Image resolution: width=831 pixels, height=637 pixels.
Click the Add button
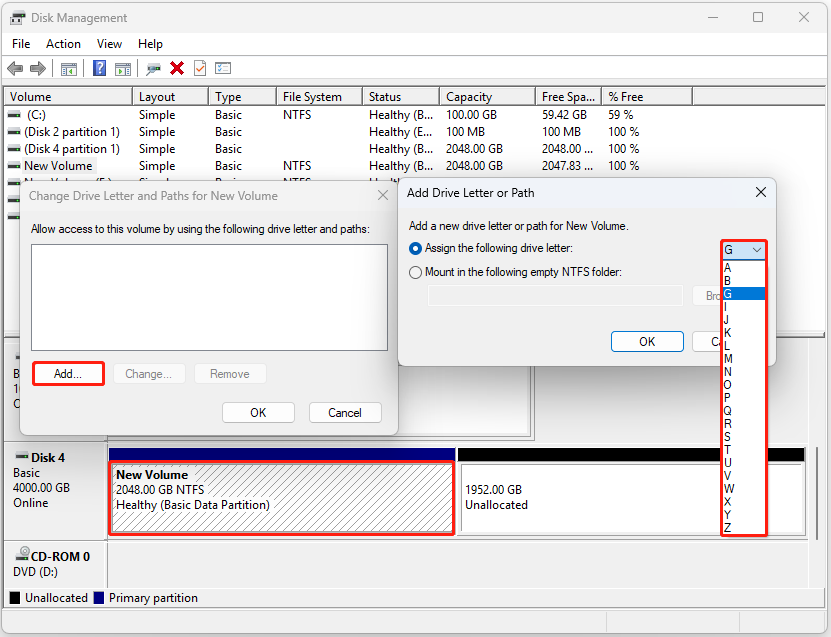coord(67,373)
